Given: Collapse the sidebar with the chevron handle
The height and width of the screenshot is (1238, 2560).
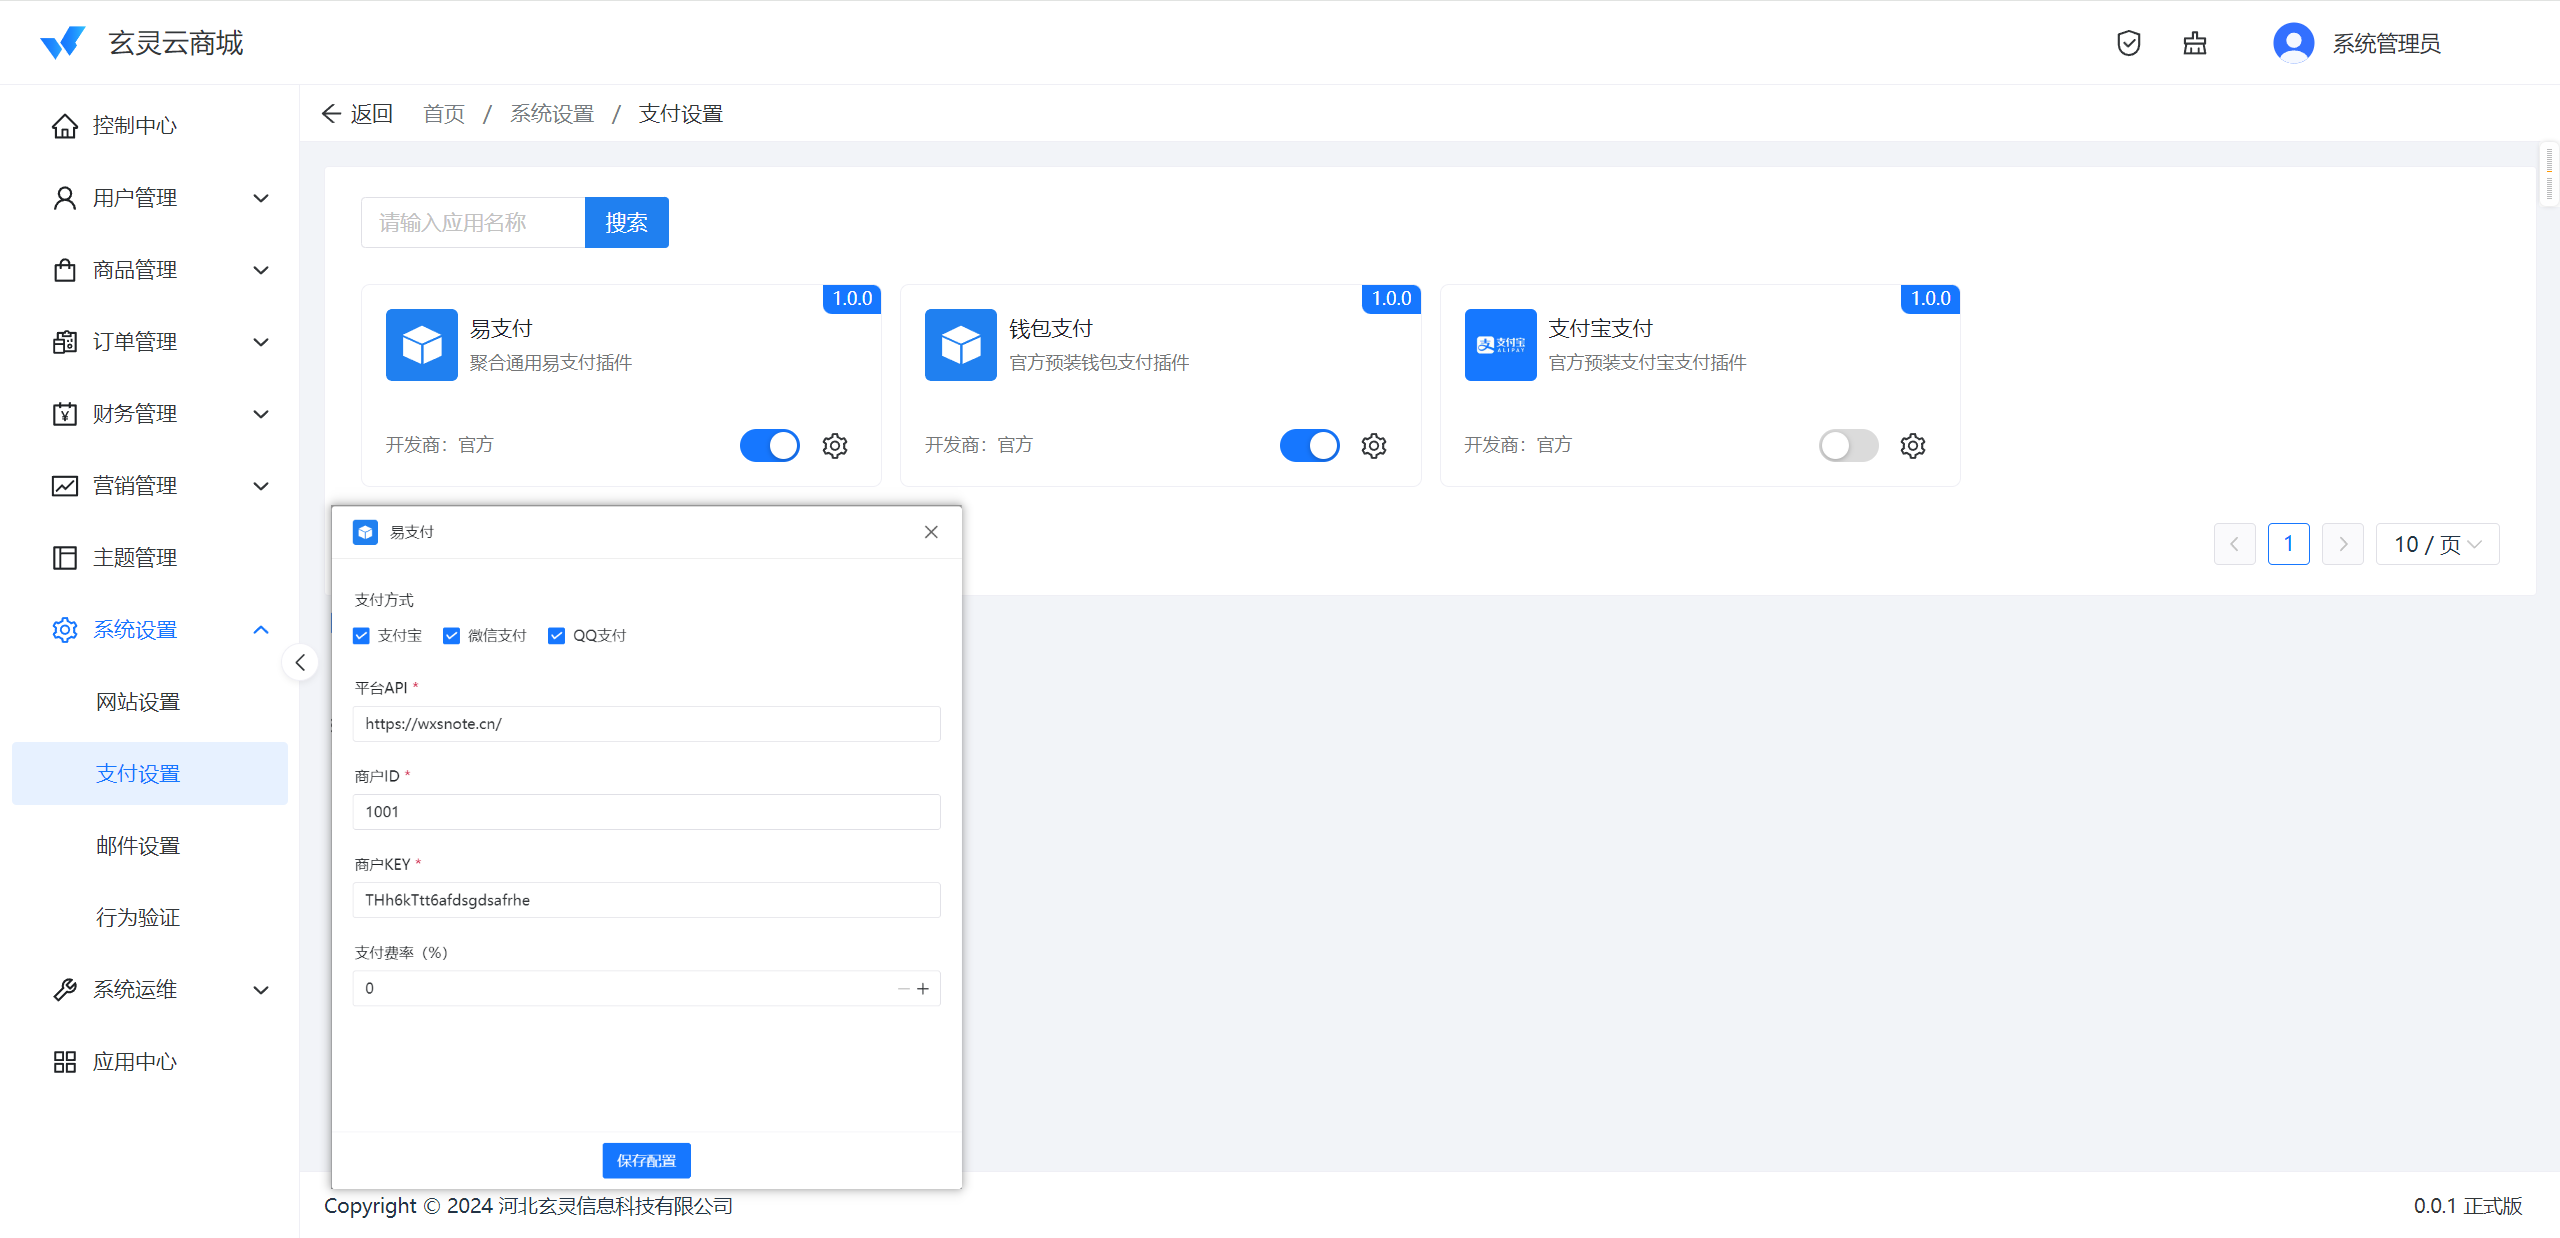Looking at the screenshot, I should (300, 662).
